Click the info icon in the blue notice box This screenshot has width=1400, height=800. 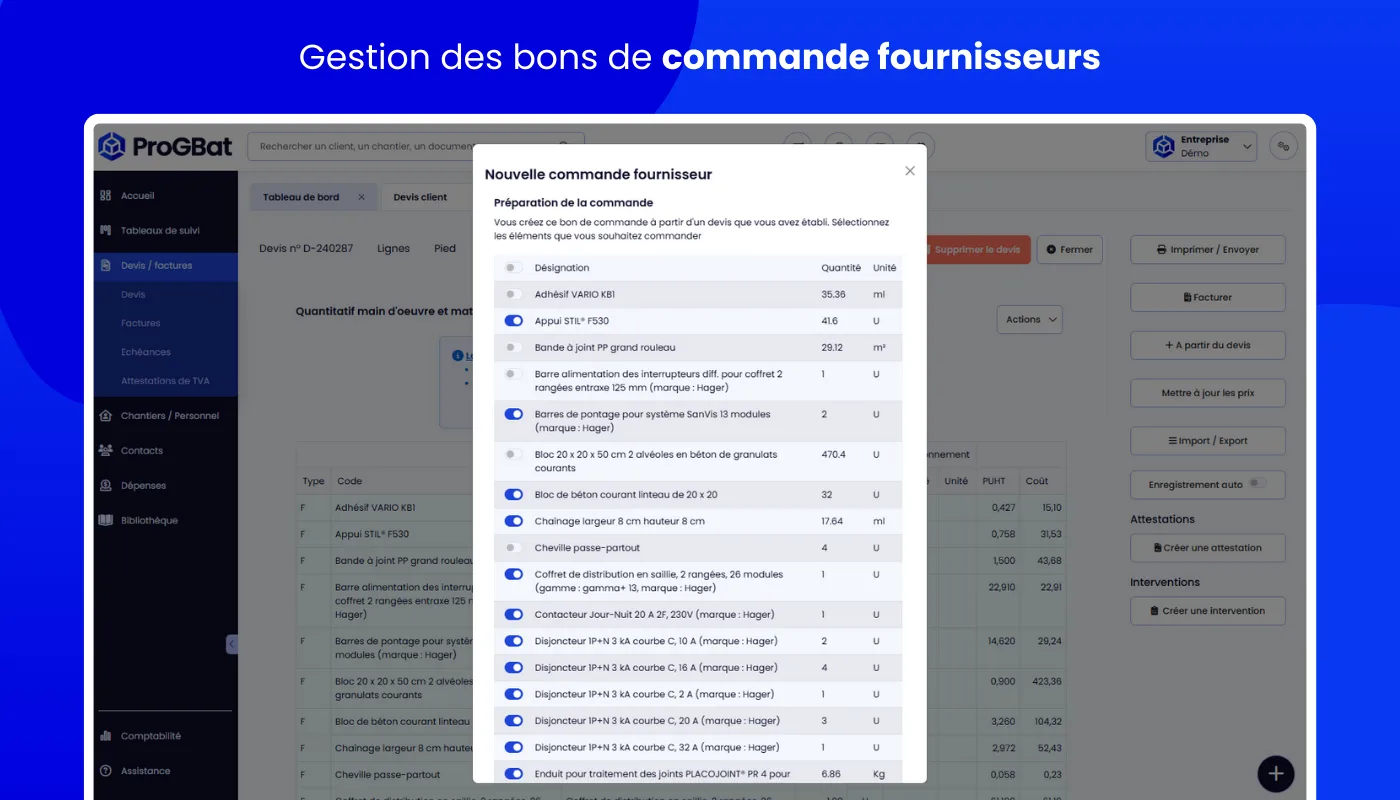458,355
